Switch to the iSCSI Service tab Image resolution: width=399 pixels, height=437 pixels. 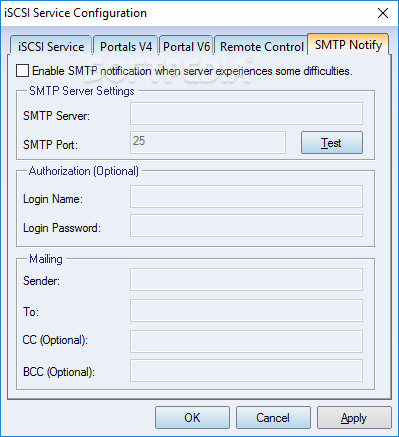pos(51,46)
